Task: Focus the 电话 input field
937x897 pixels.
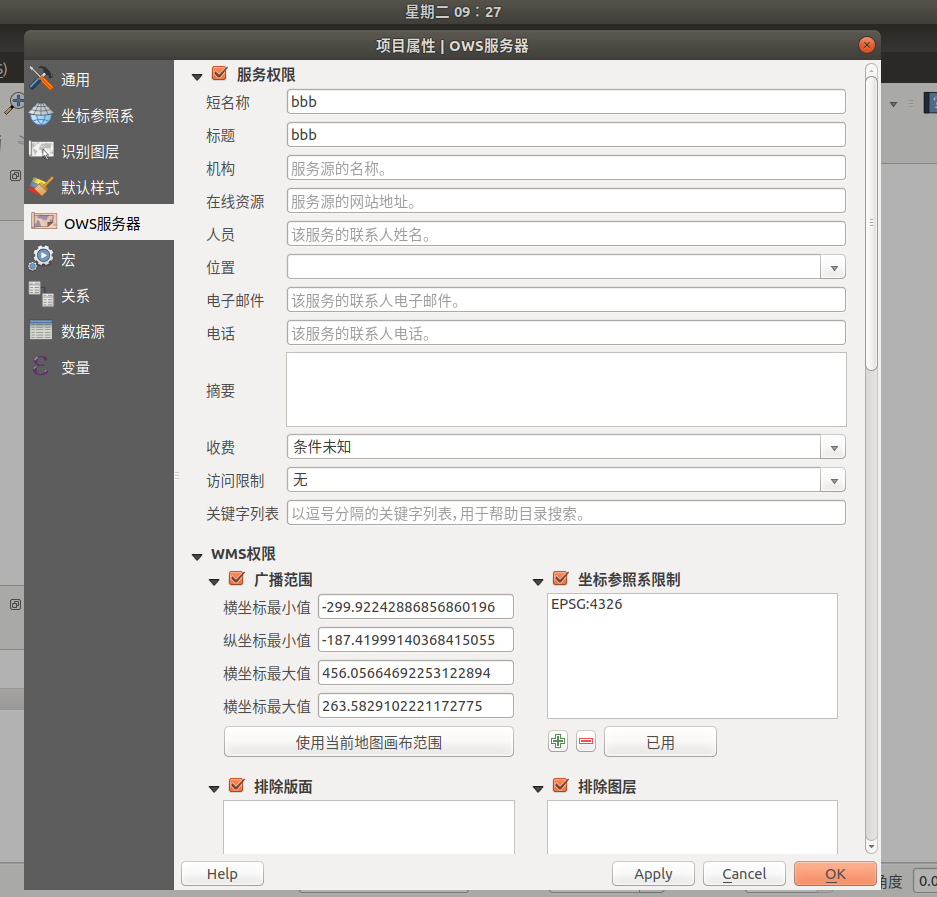Action: click(x=566, y=333)
